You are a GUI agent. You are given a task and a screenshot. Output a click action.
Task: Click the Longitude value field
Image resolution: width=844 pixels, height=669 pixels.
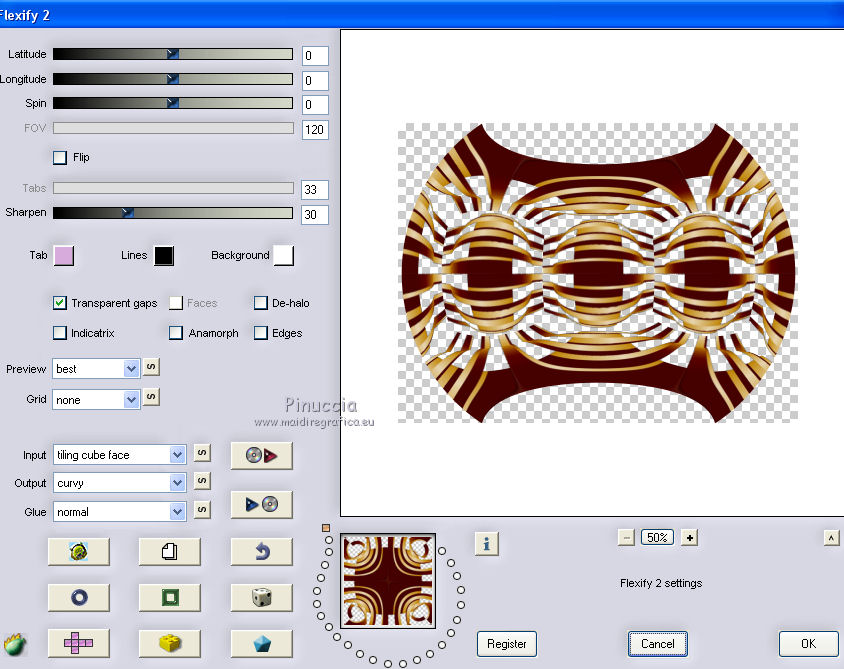tap(315, 81)
